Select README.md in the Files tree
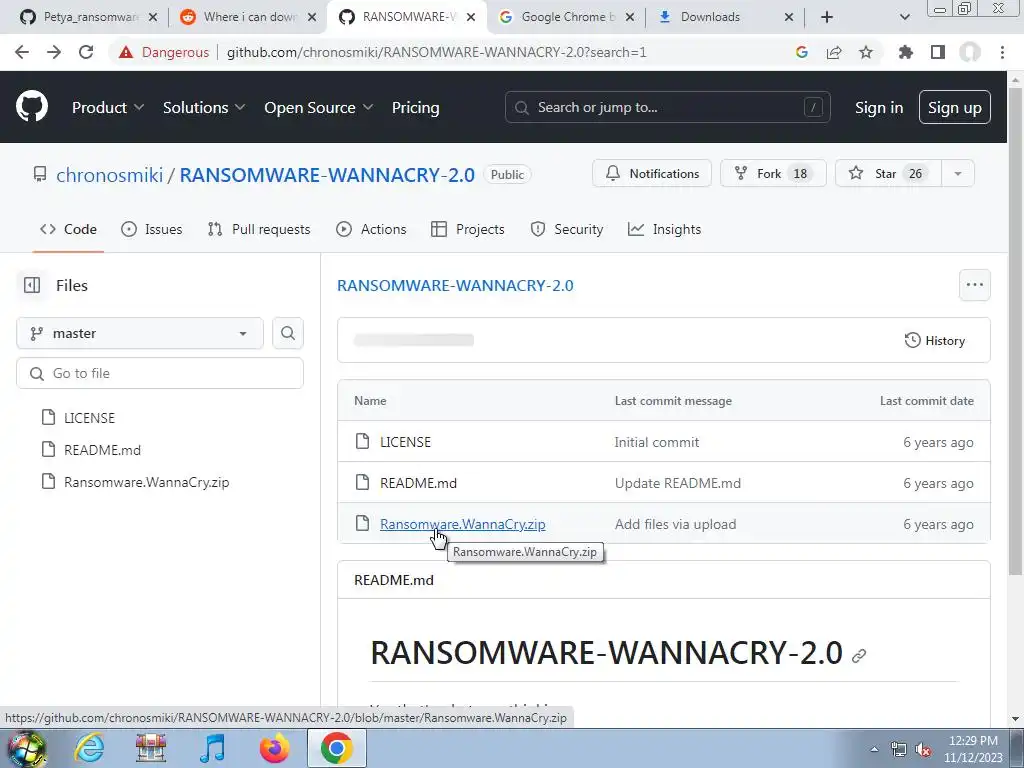This screenshot has width=1024, height=768. [103, 450]
